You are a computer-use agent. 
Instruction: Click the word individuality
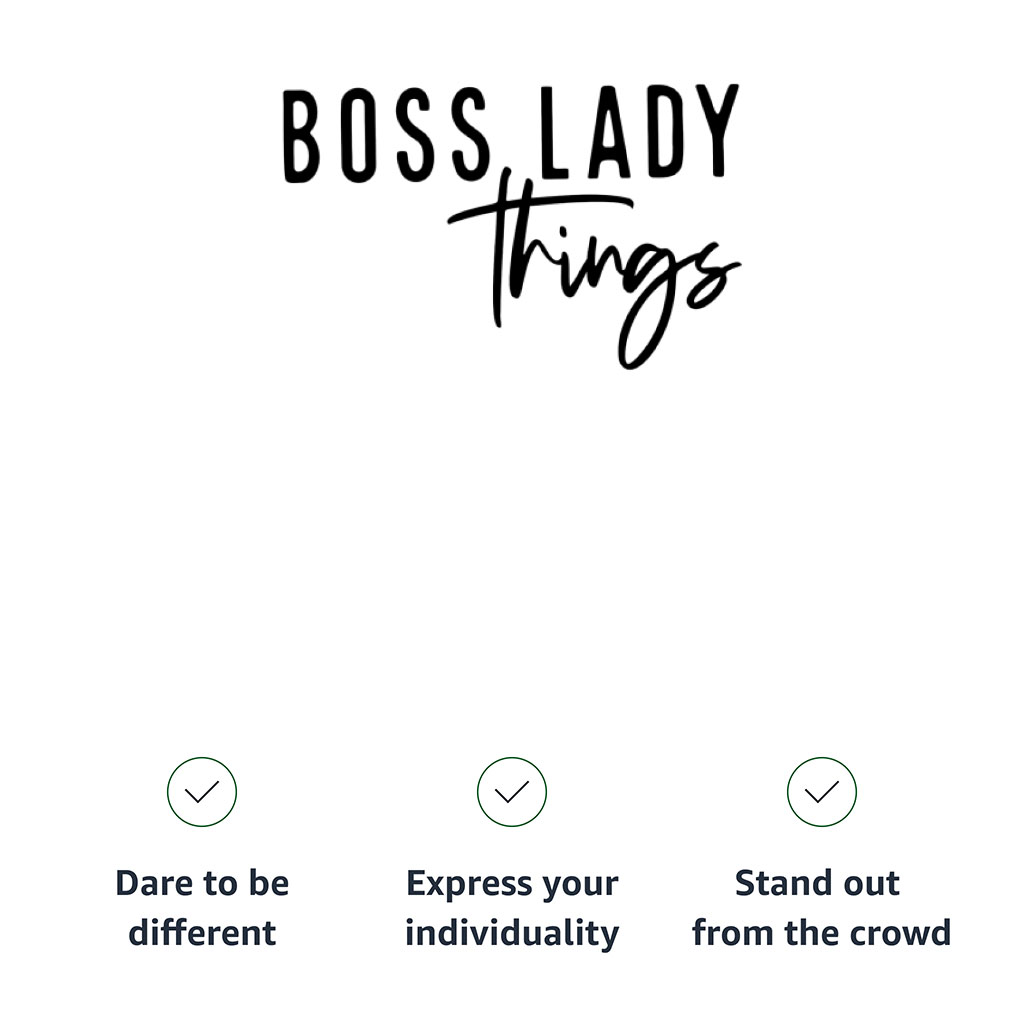[512, 933]
